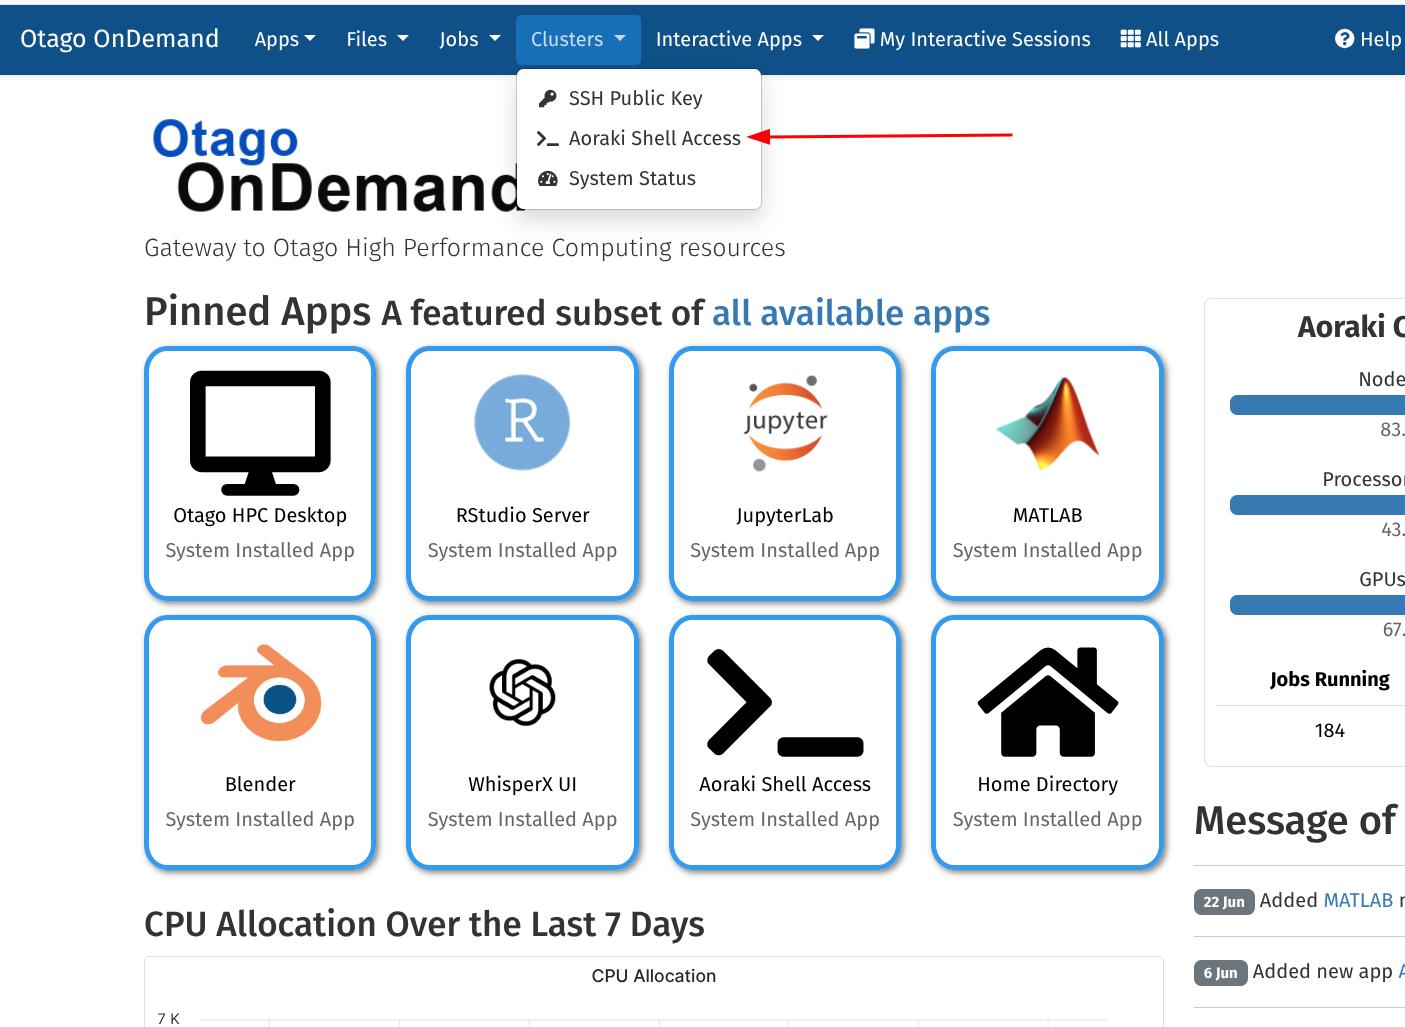The height and width of the screenshot is (1027, 1405).
Task: Open Home Directory house icon
Action: point(1047,701)
